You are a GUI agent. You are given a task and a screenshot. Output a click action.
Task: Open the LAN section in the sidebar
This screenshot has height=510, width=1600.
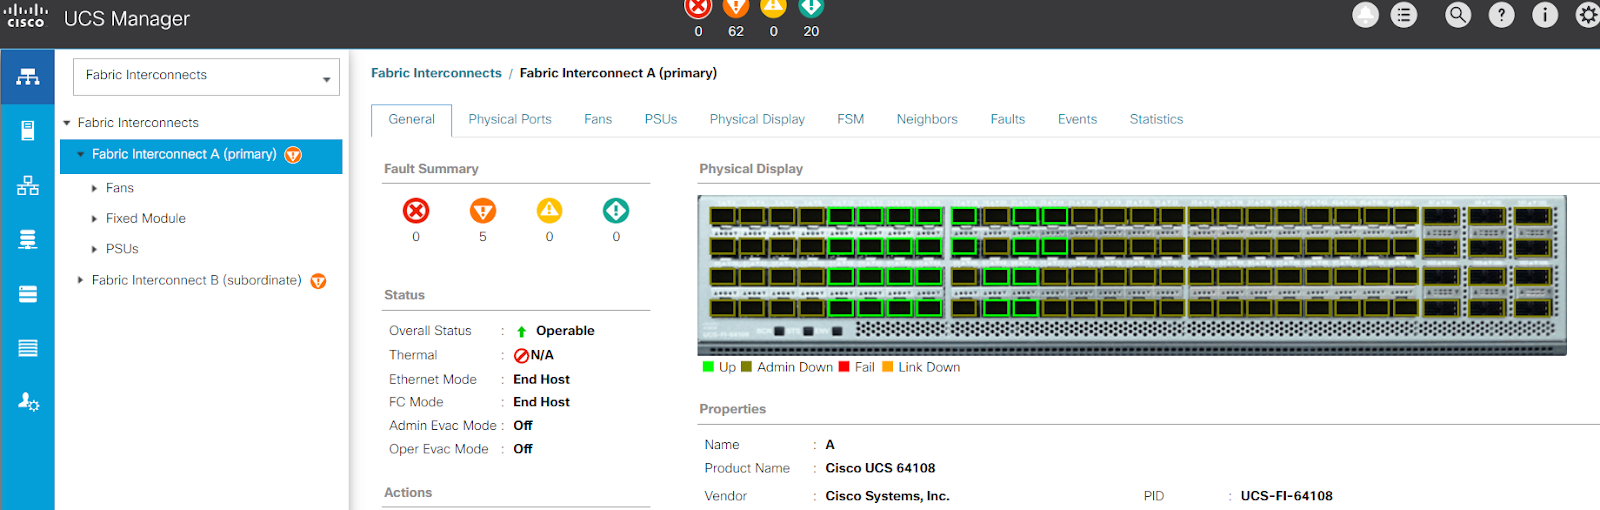click(x=28, y=185)
